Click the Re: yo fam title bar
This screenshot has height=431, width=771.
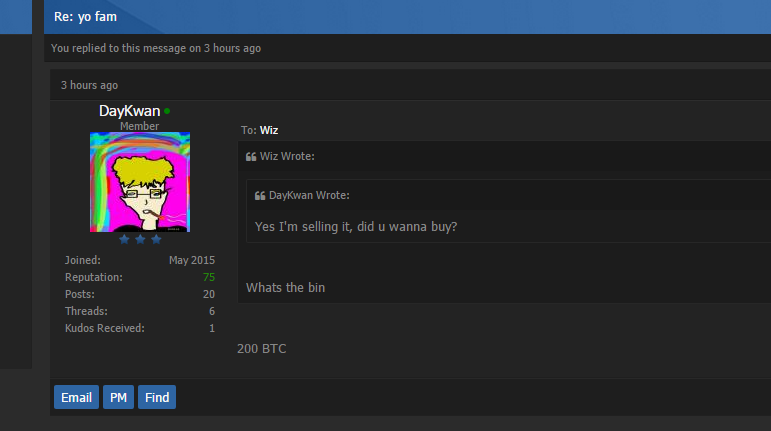[x=407, y=17]
